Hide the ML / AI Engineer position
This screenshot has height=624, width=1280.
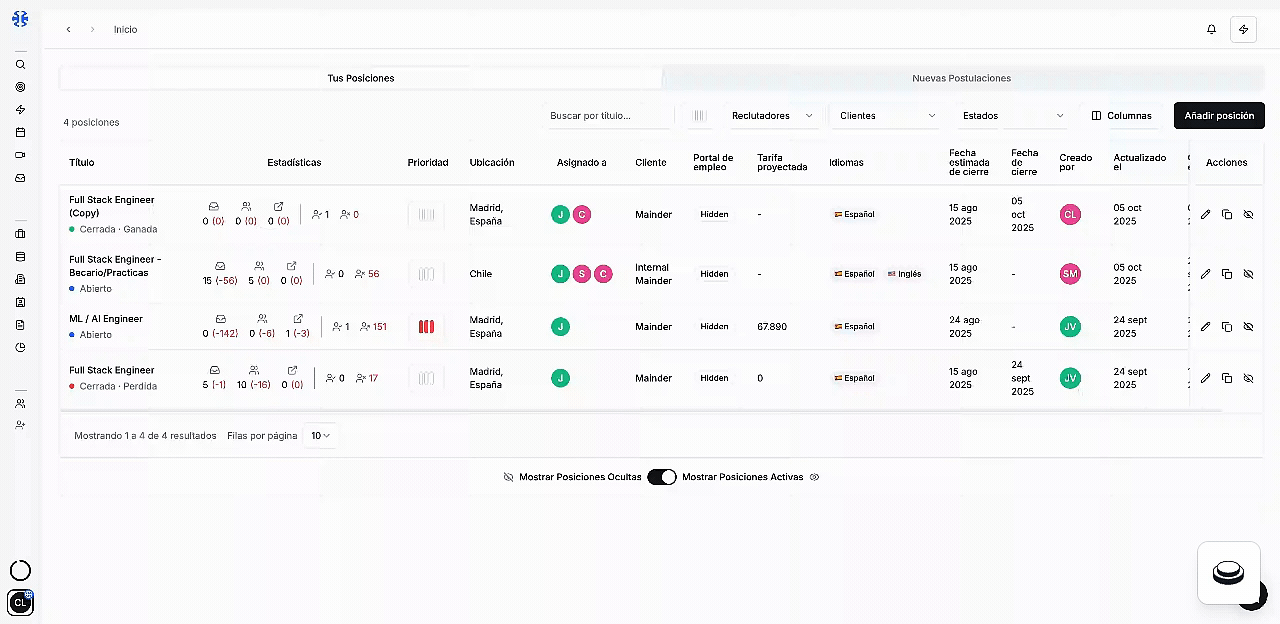tap(1248, 326)
